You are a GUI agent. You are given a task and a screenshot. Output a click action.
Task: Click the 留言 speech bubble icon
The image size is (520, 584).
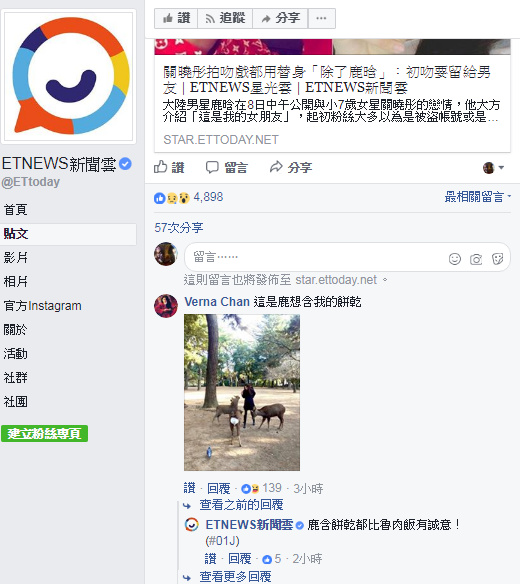[x=212, y=167]
